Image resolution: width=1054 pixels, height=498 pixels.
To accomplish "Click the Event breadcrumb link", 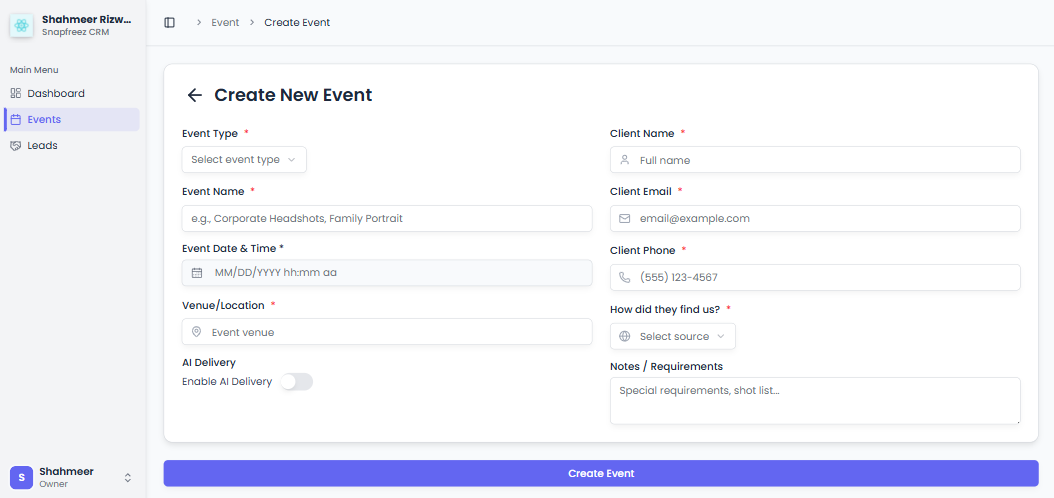I will click(x=225, y=22).
